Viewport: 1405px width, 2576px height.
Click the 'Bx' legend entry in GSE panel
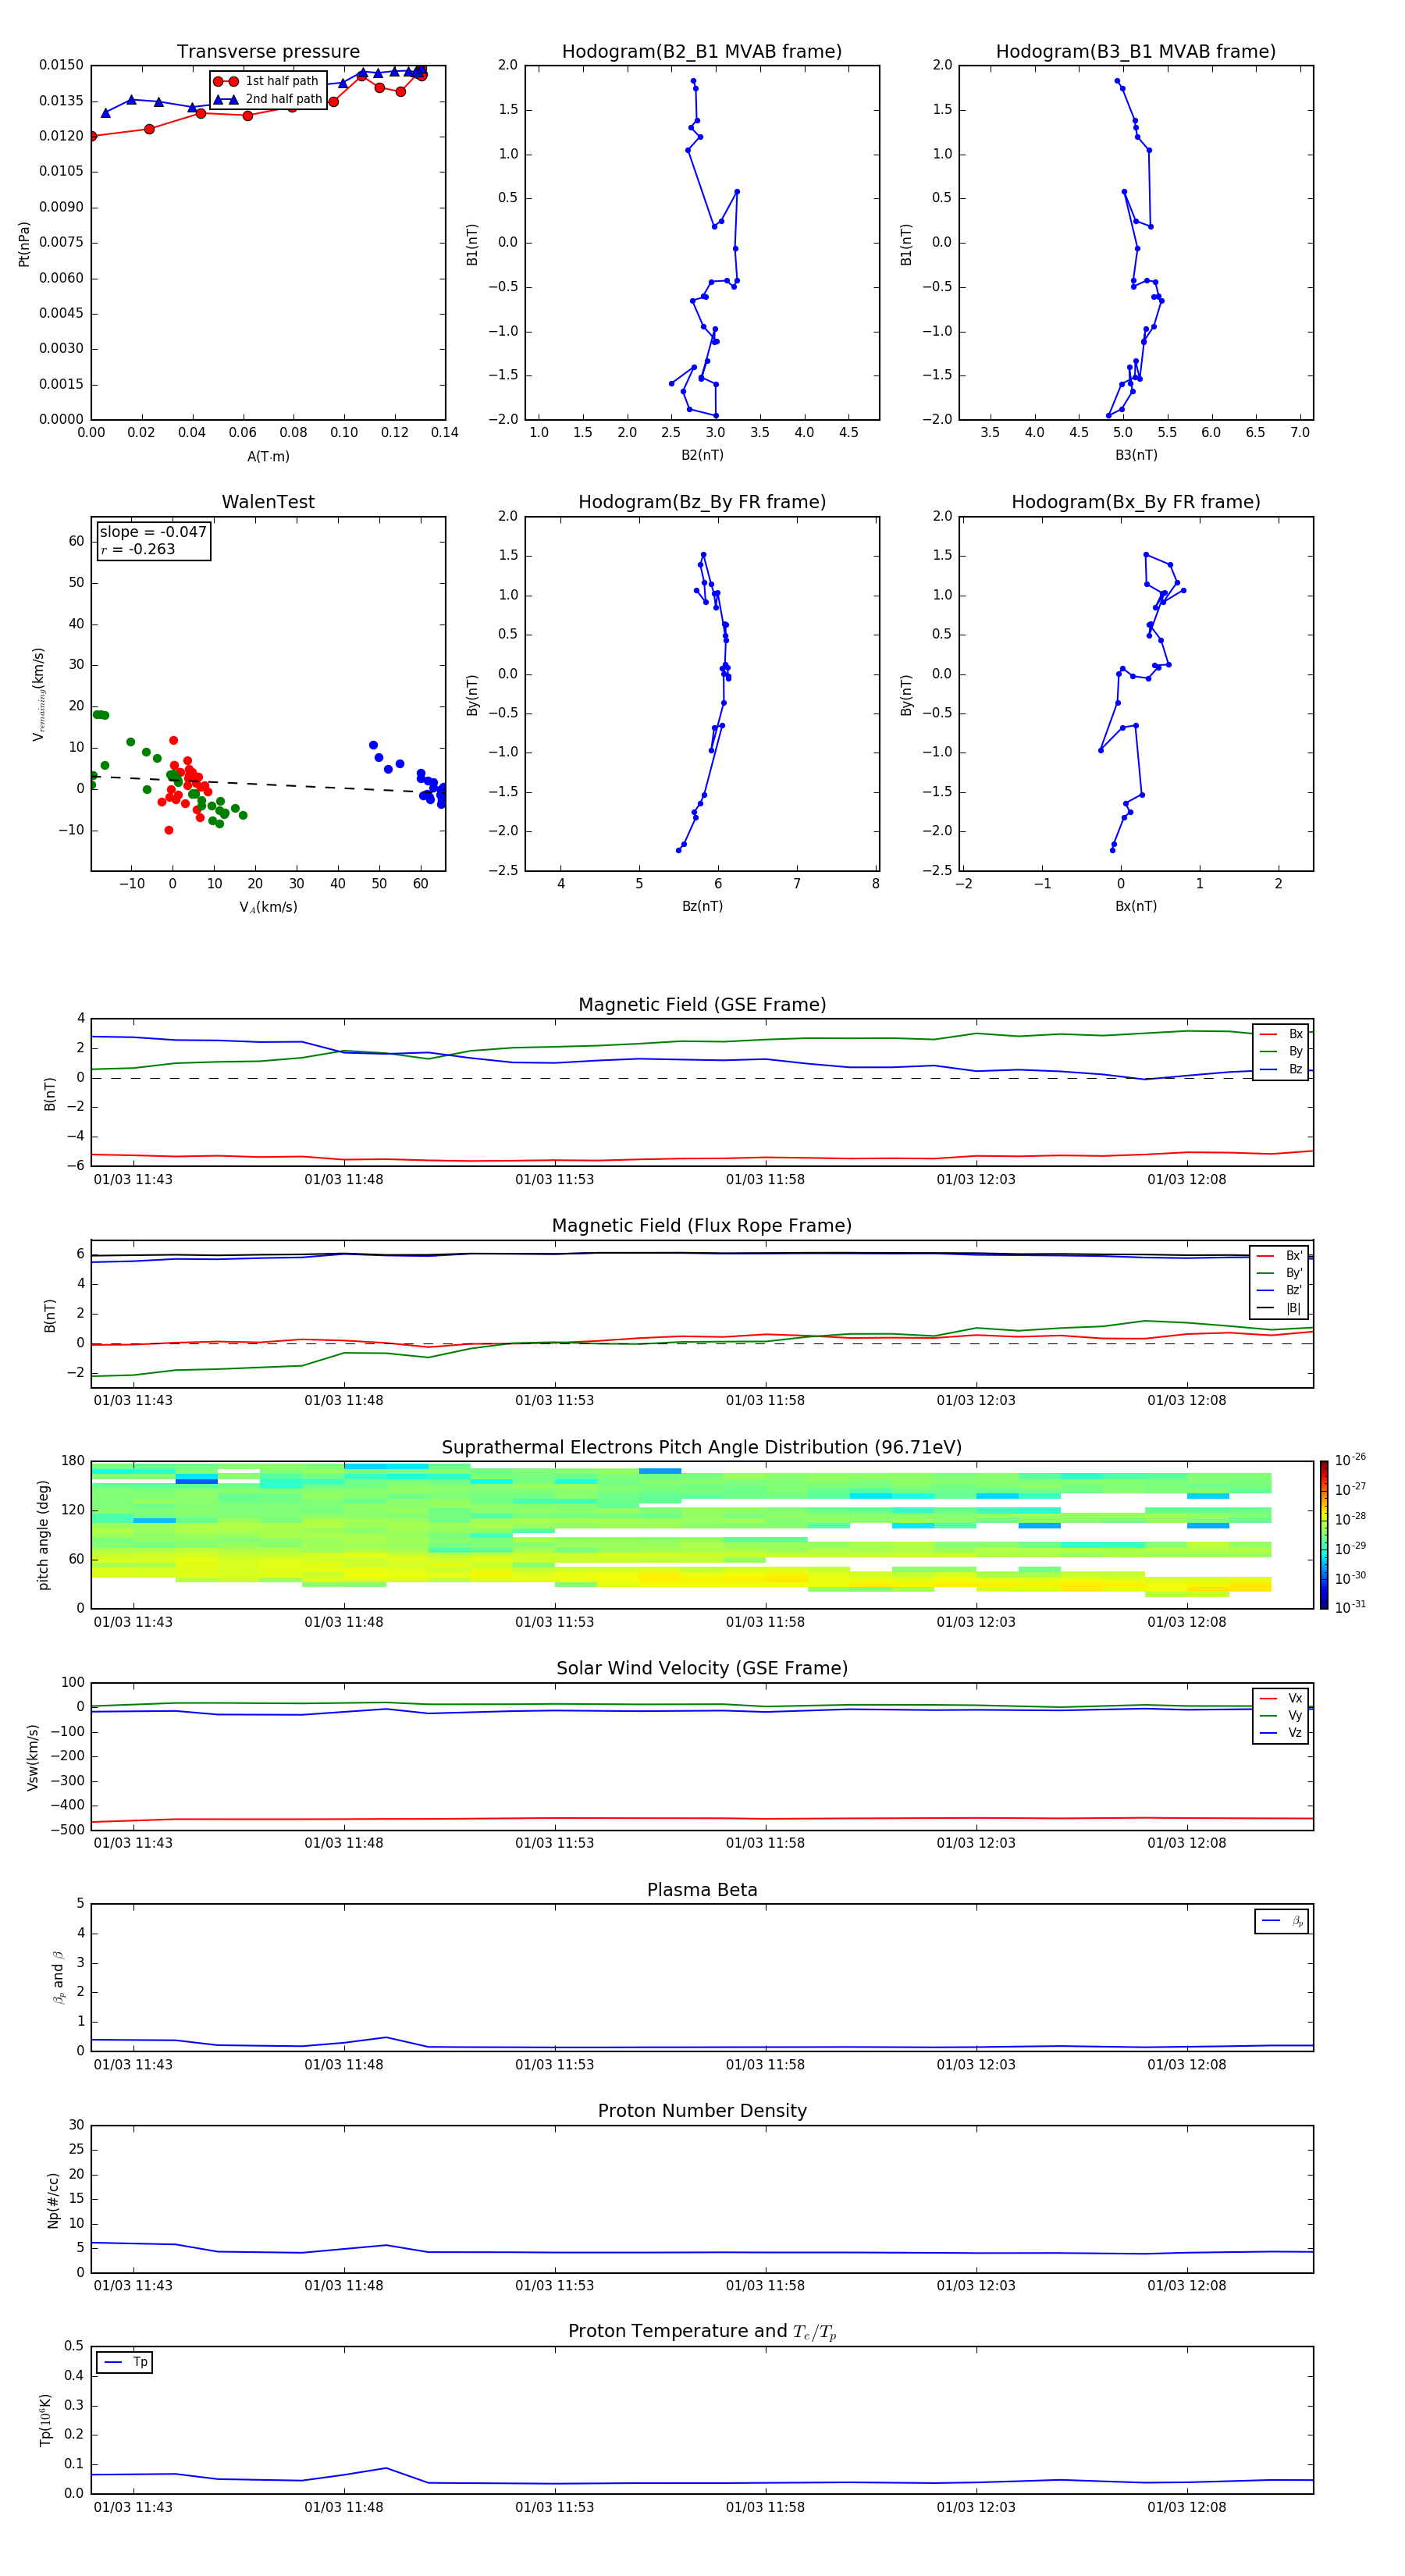coord(1282,1034)
